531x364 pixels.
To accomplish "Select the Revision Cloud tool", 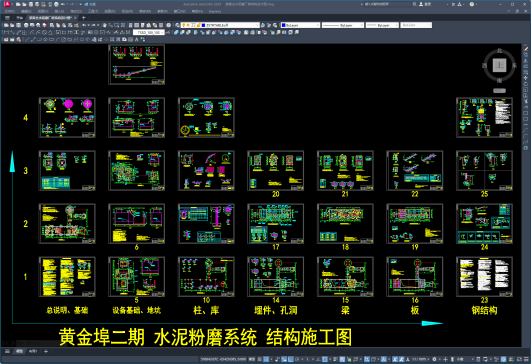I will click(x=69, y=39).
